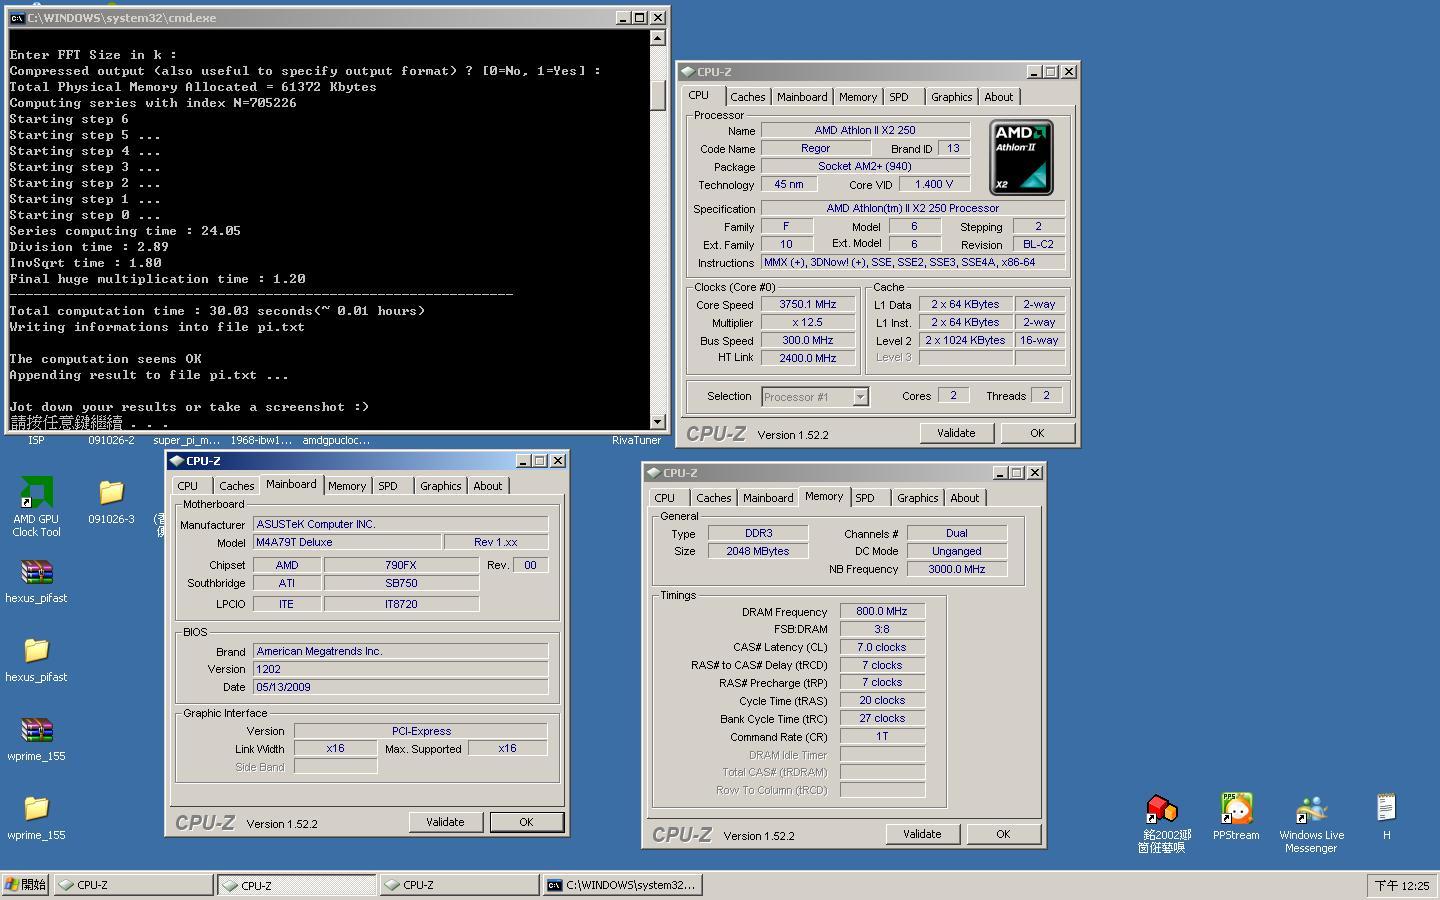Image resolution: width=1440 pixels, height=900 pixels.
Task: Switch to the first CPU-Z taskbar button
Action: coord(133,885)
